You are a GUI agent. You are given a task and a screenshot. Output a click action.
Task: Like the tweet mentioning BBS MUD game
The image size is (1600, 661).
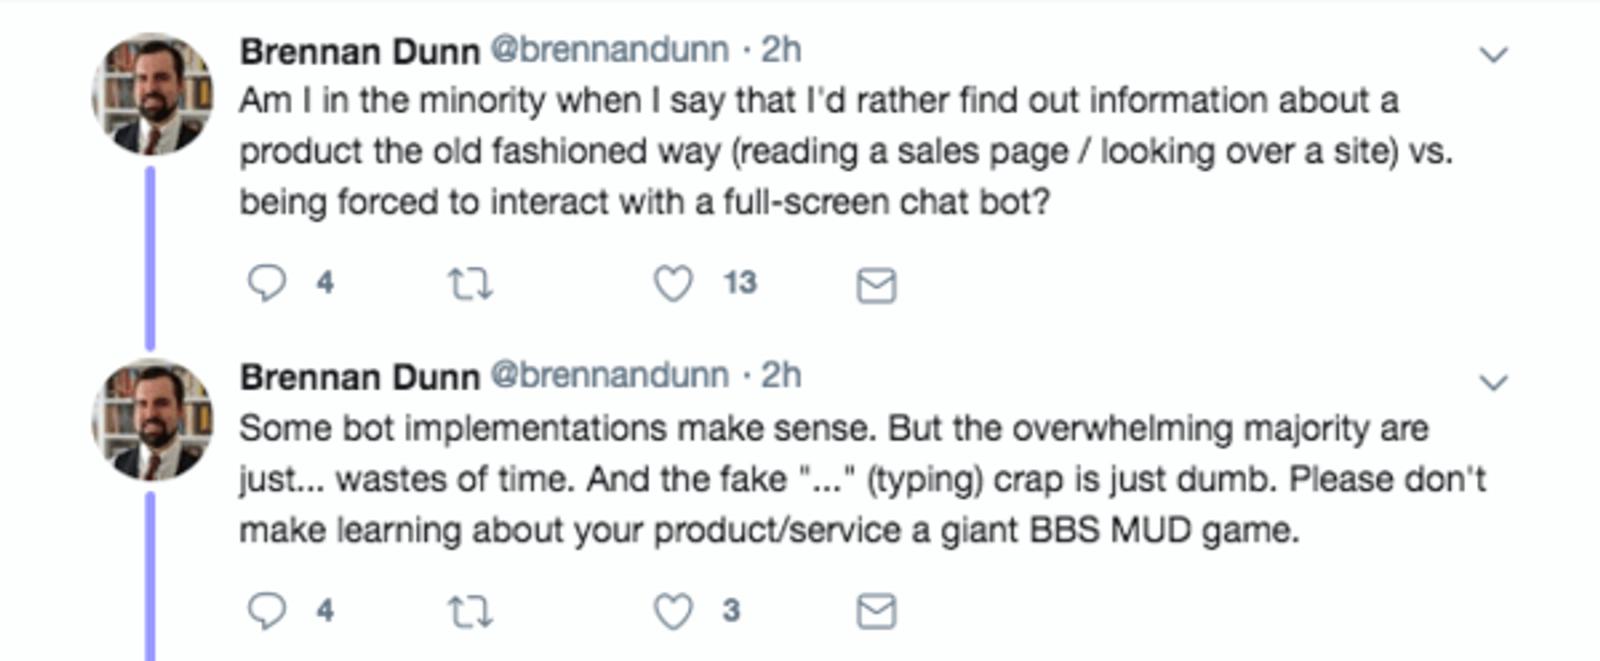673,609
